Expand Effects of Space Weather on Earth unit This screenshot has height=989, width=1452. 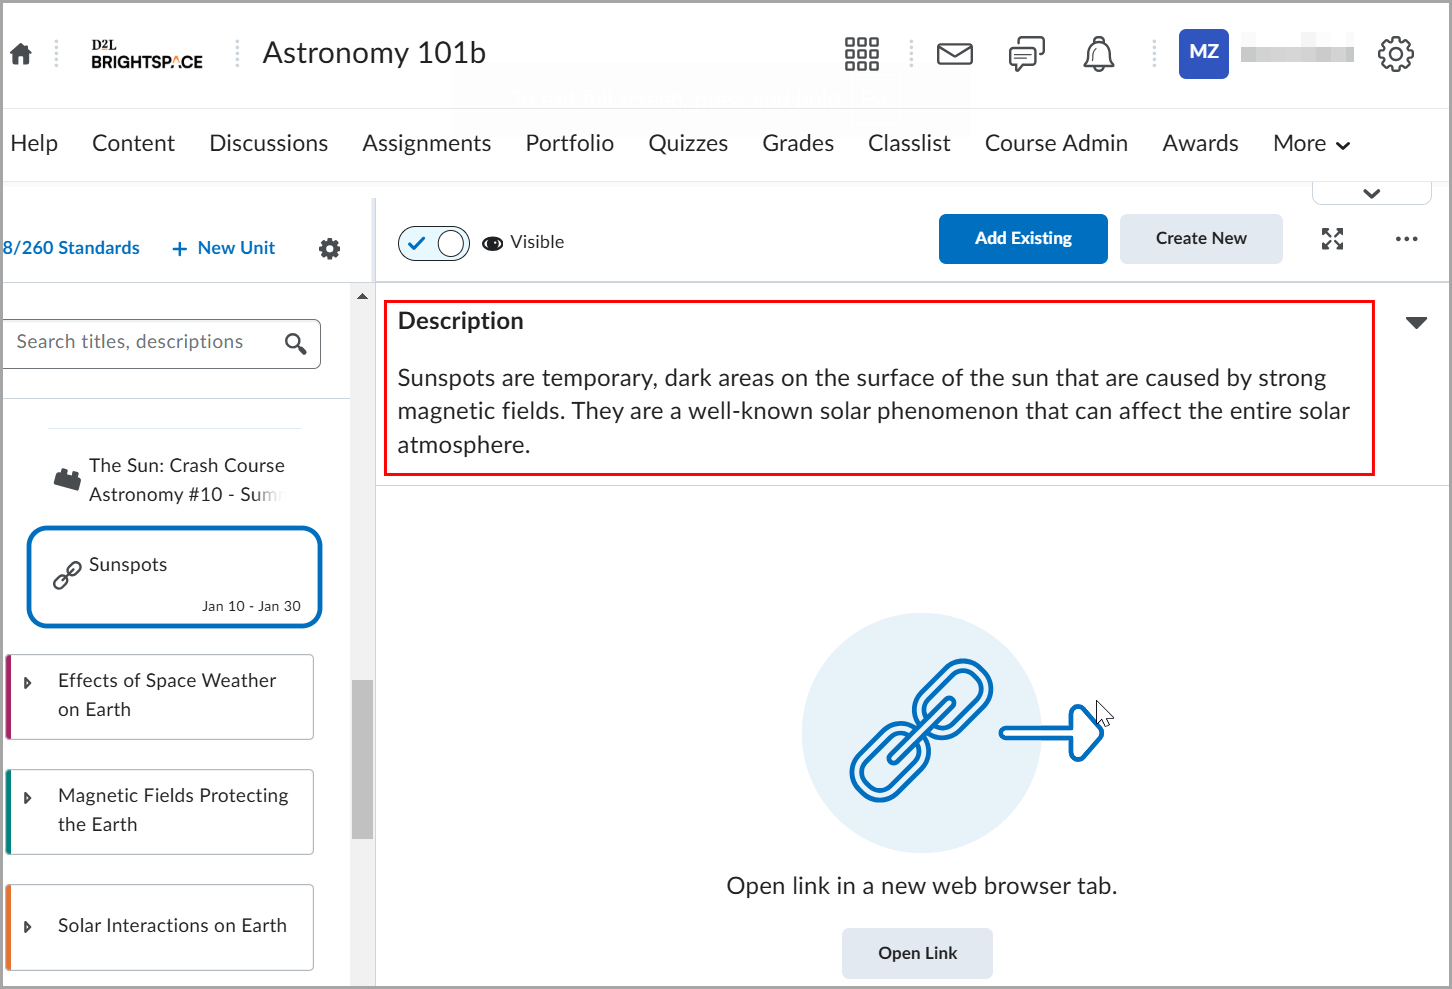(28, 683)
